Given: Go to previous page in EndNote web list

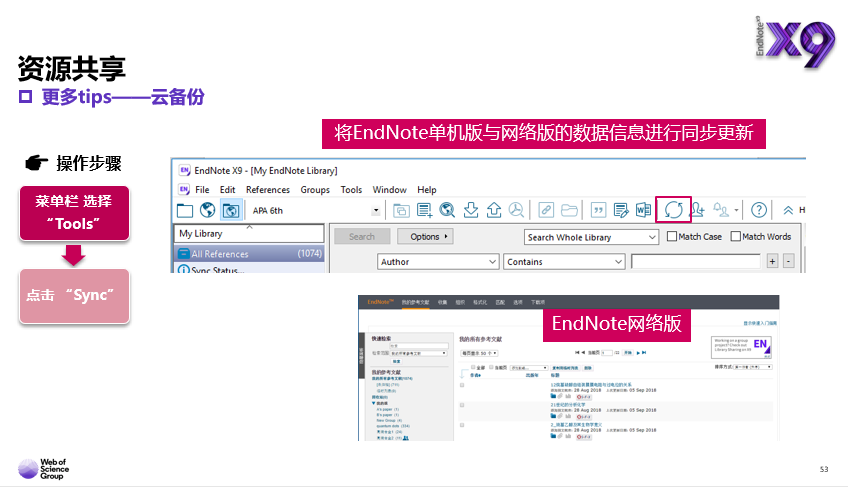Looking at the screenshot, I should click(x=583, y=353).
